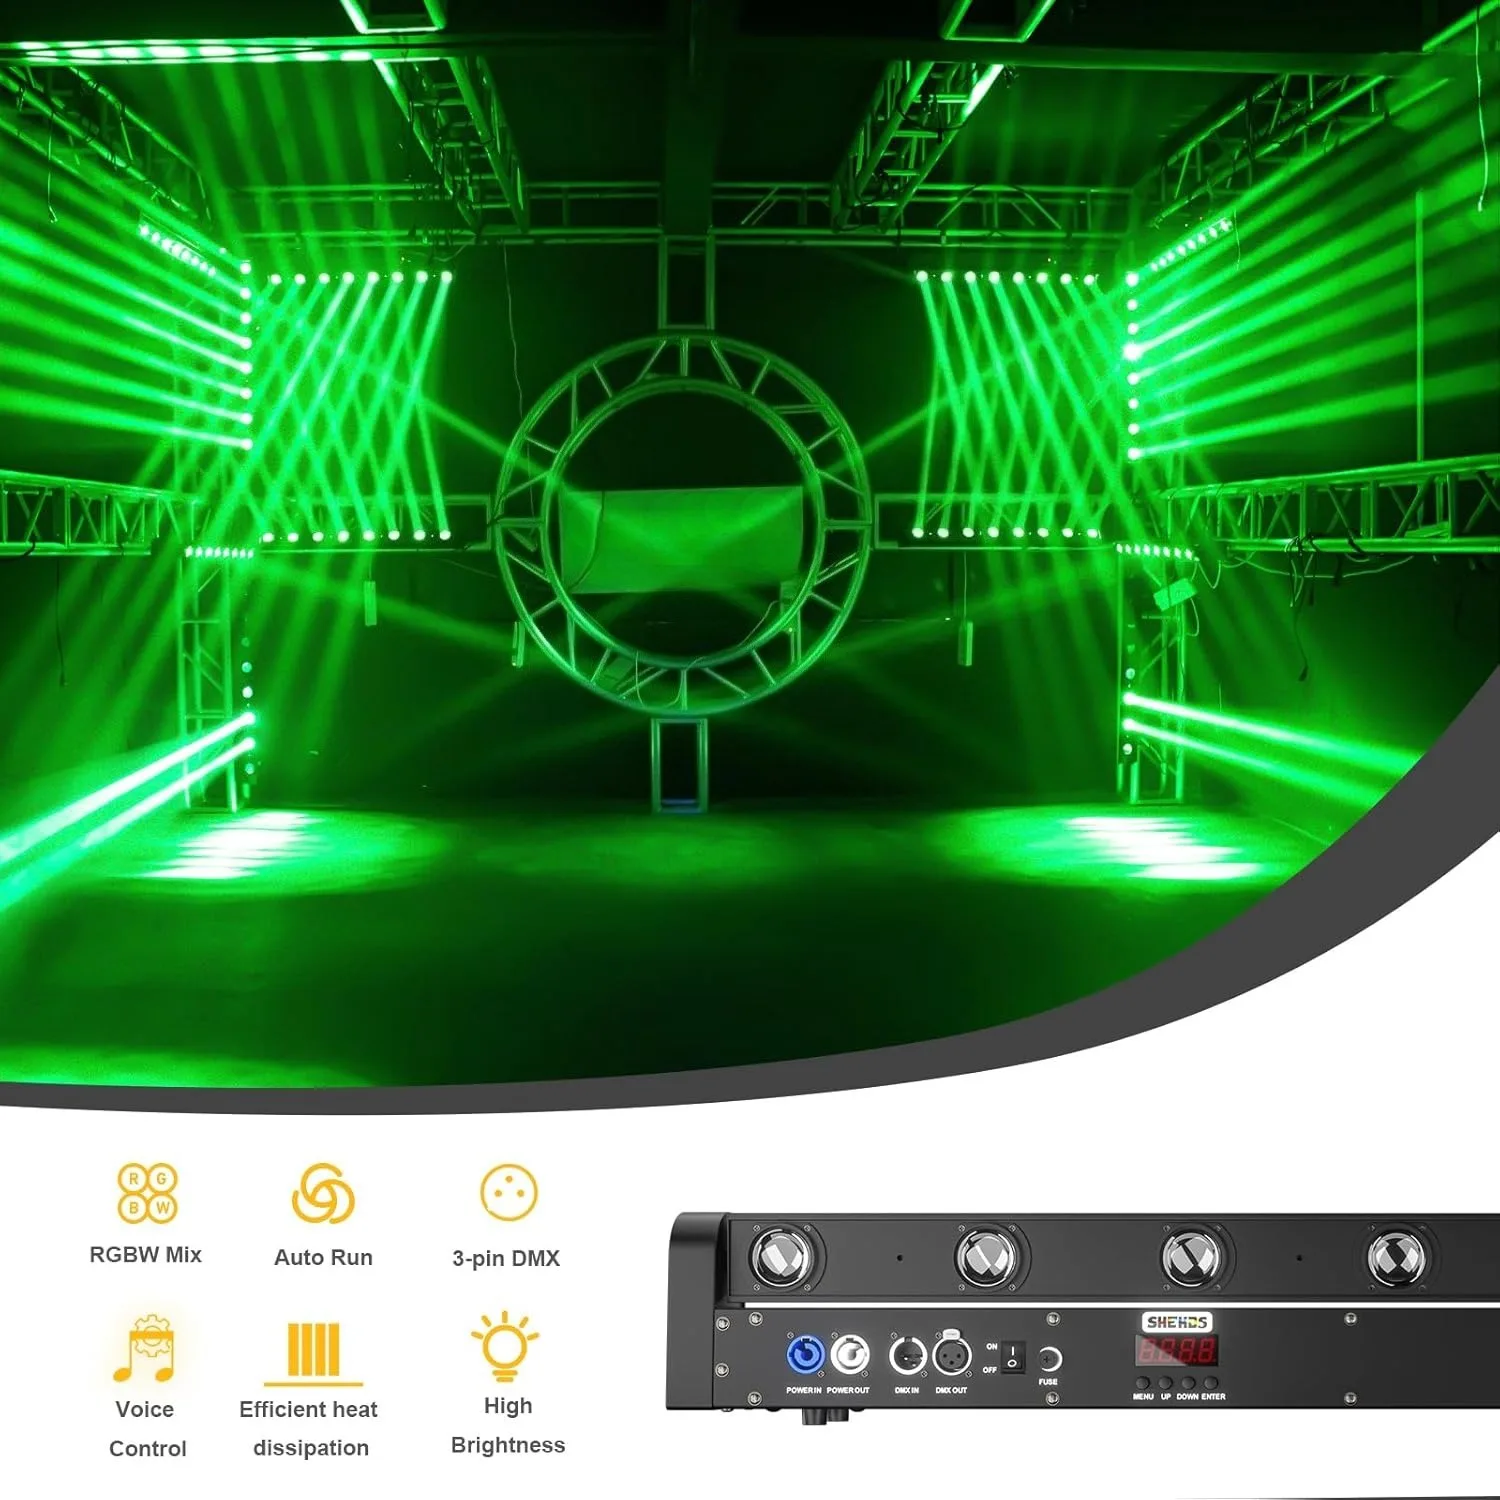Viewport: 1500px width, 1500px height.
Task: Click the RGBW Mix four-circle icon
Action: (147, 1192)
